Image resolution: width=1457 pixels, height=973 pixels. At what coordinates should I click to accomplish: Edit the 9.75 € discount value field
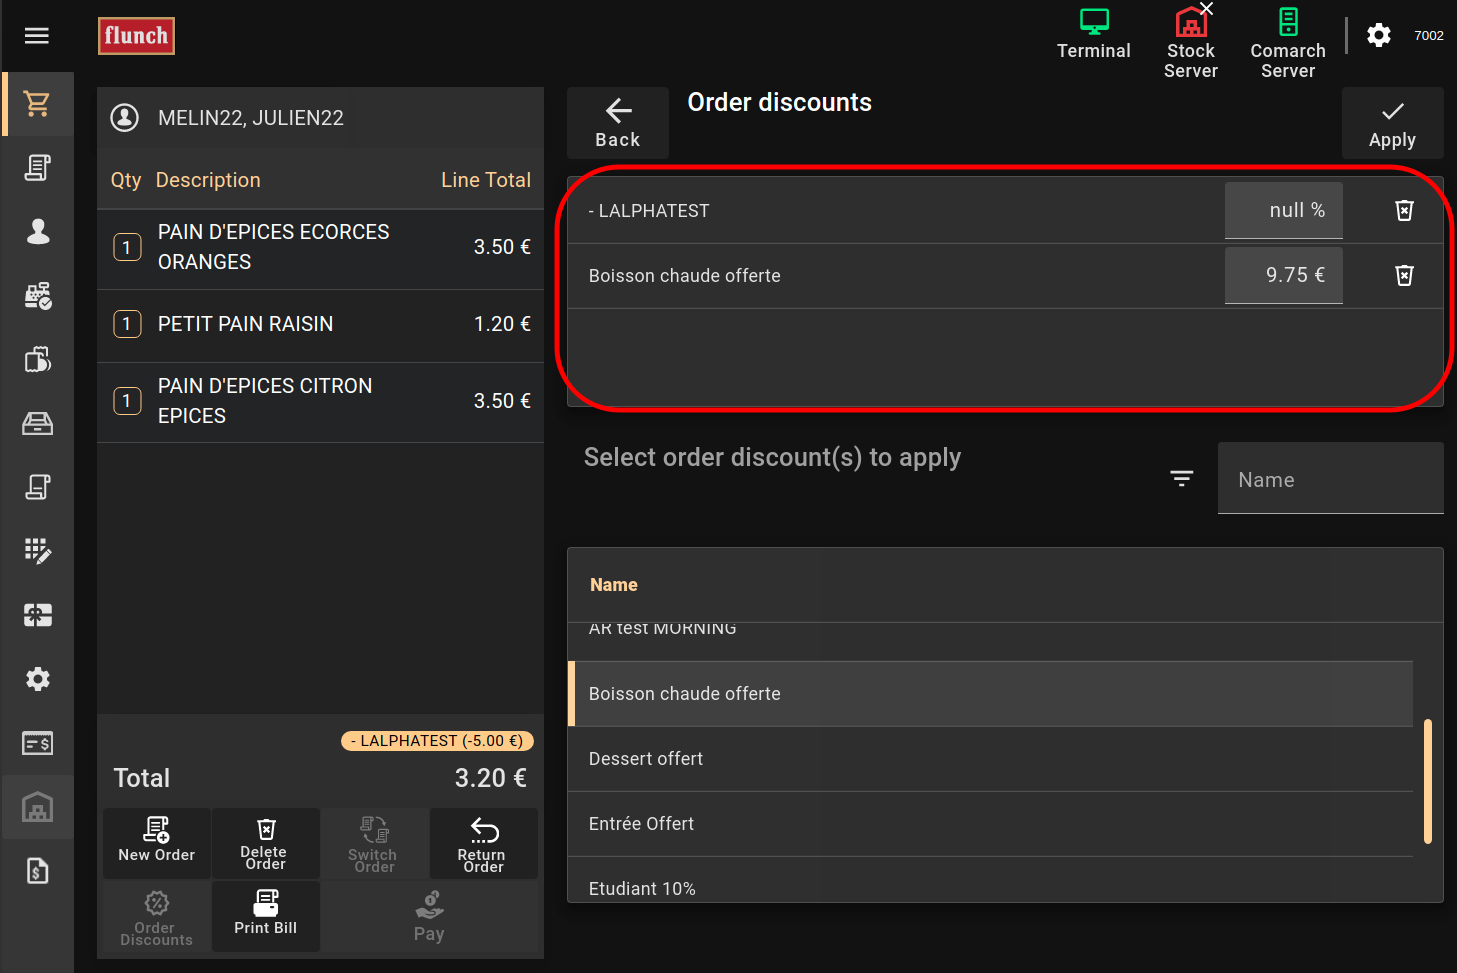click(x=1283, y=275)
